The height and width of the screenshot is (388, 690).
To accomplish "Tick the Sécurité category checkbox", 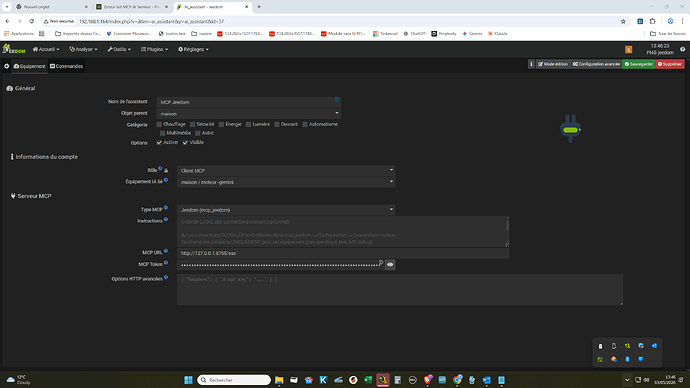I will [x=192, y=124].
